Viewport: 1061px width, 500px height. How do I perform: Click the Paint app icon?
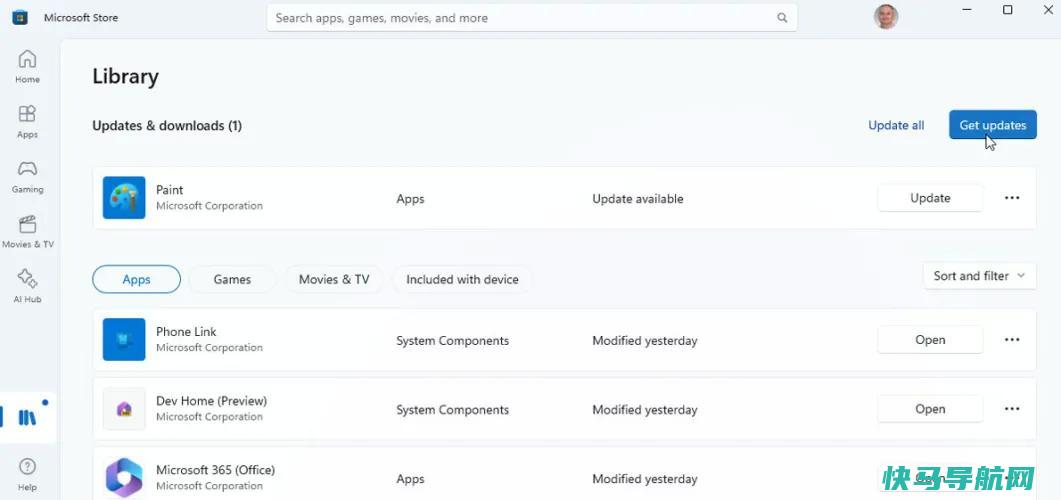tap(124, 198)
